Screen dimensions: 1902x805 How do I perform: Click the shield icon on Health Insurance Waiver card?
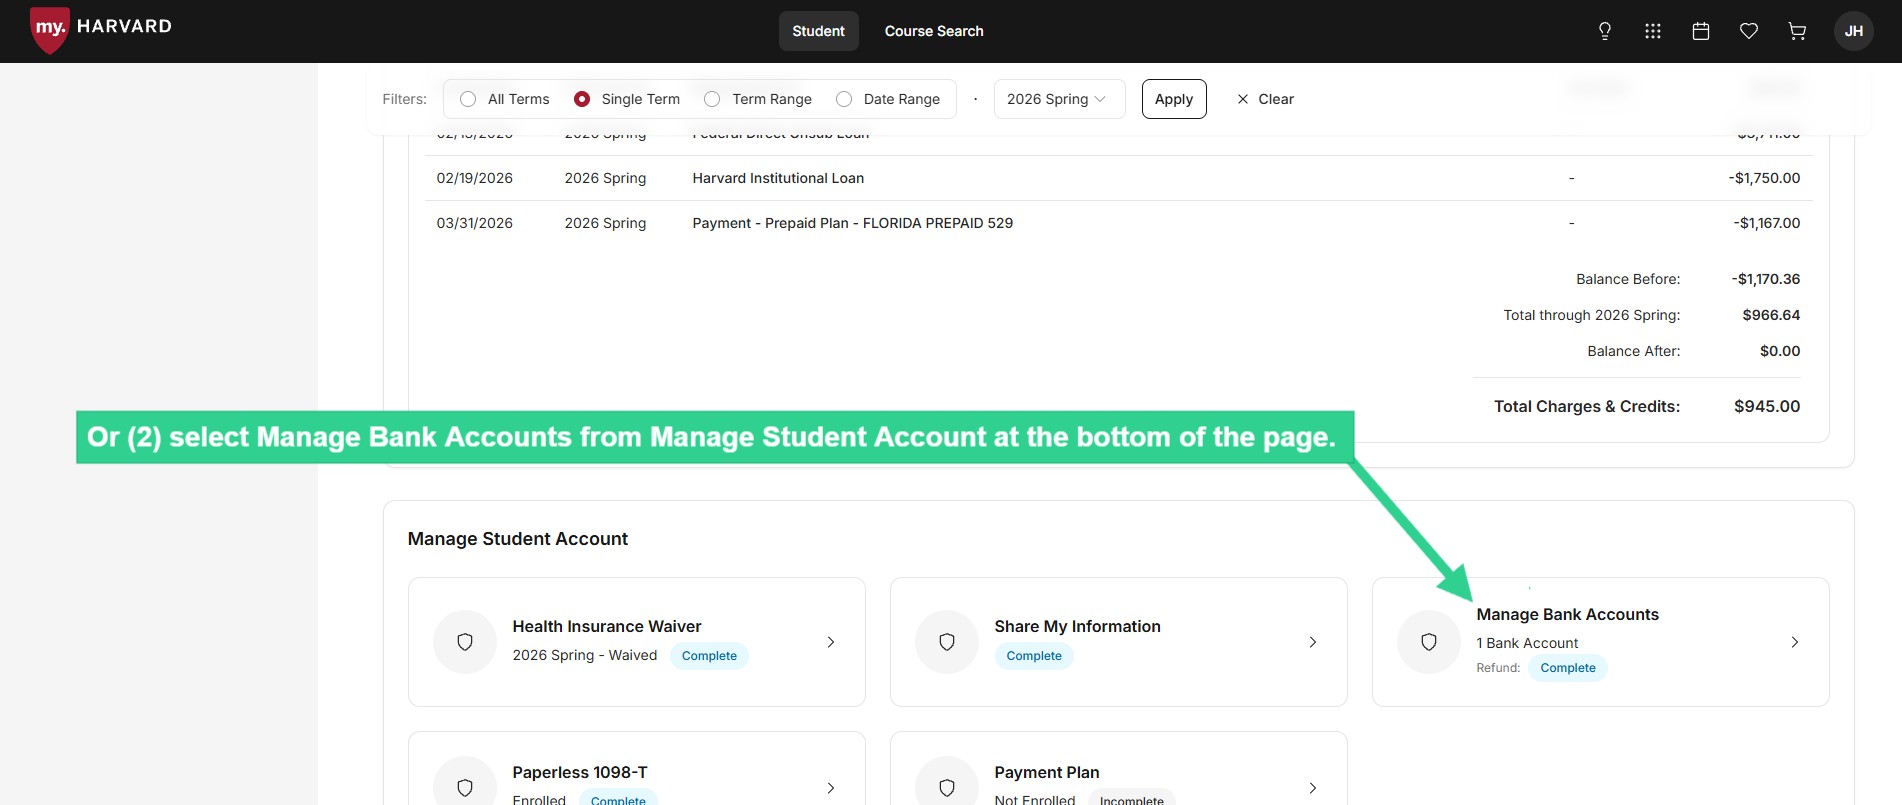465,642
